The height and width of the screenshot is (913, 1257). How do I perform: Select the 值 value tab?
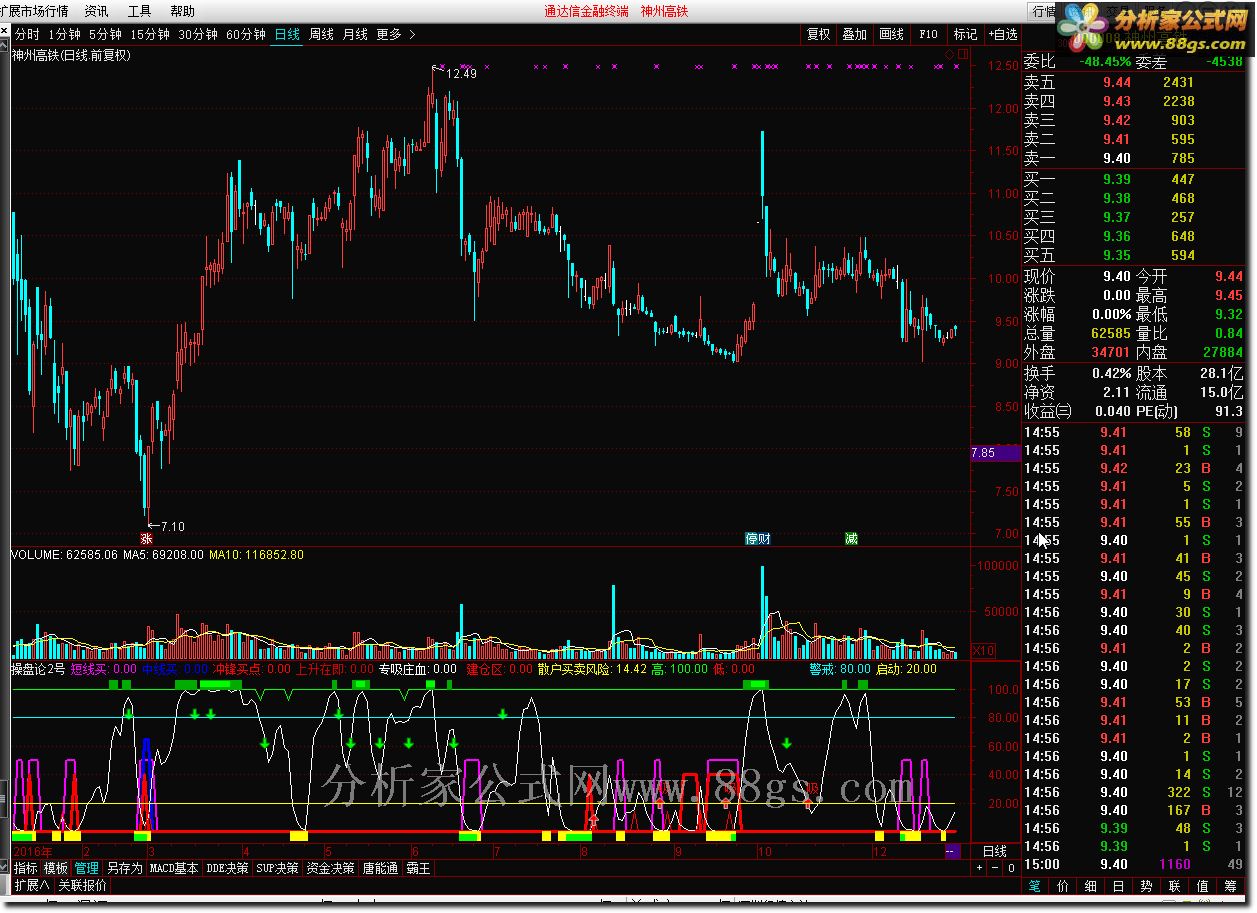1203,886
